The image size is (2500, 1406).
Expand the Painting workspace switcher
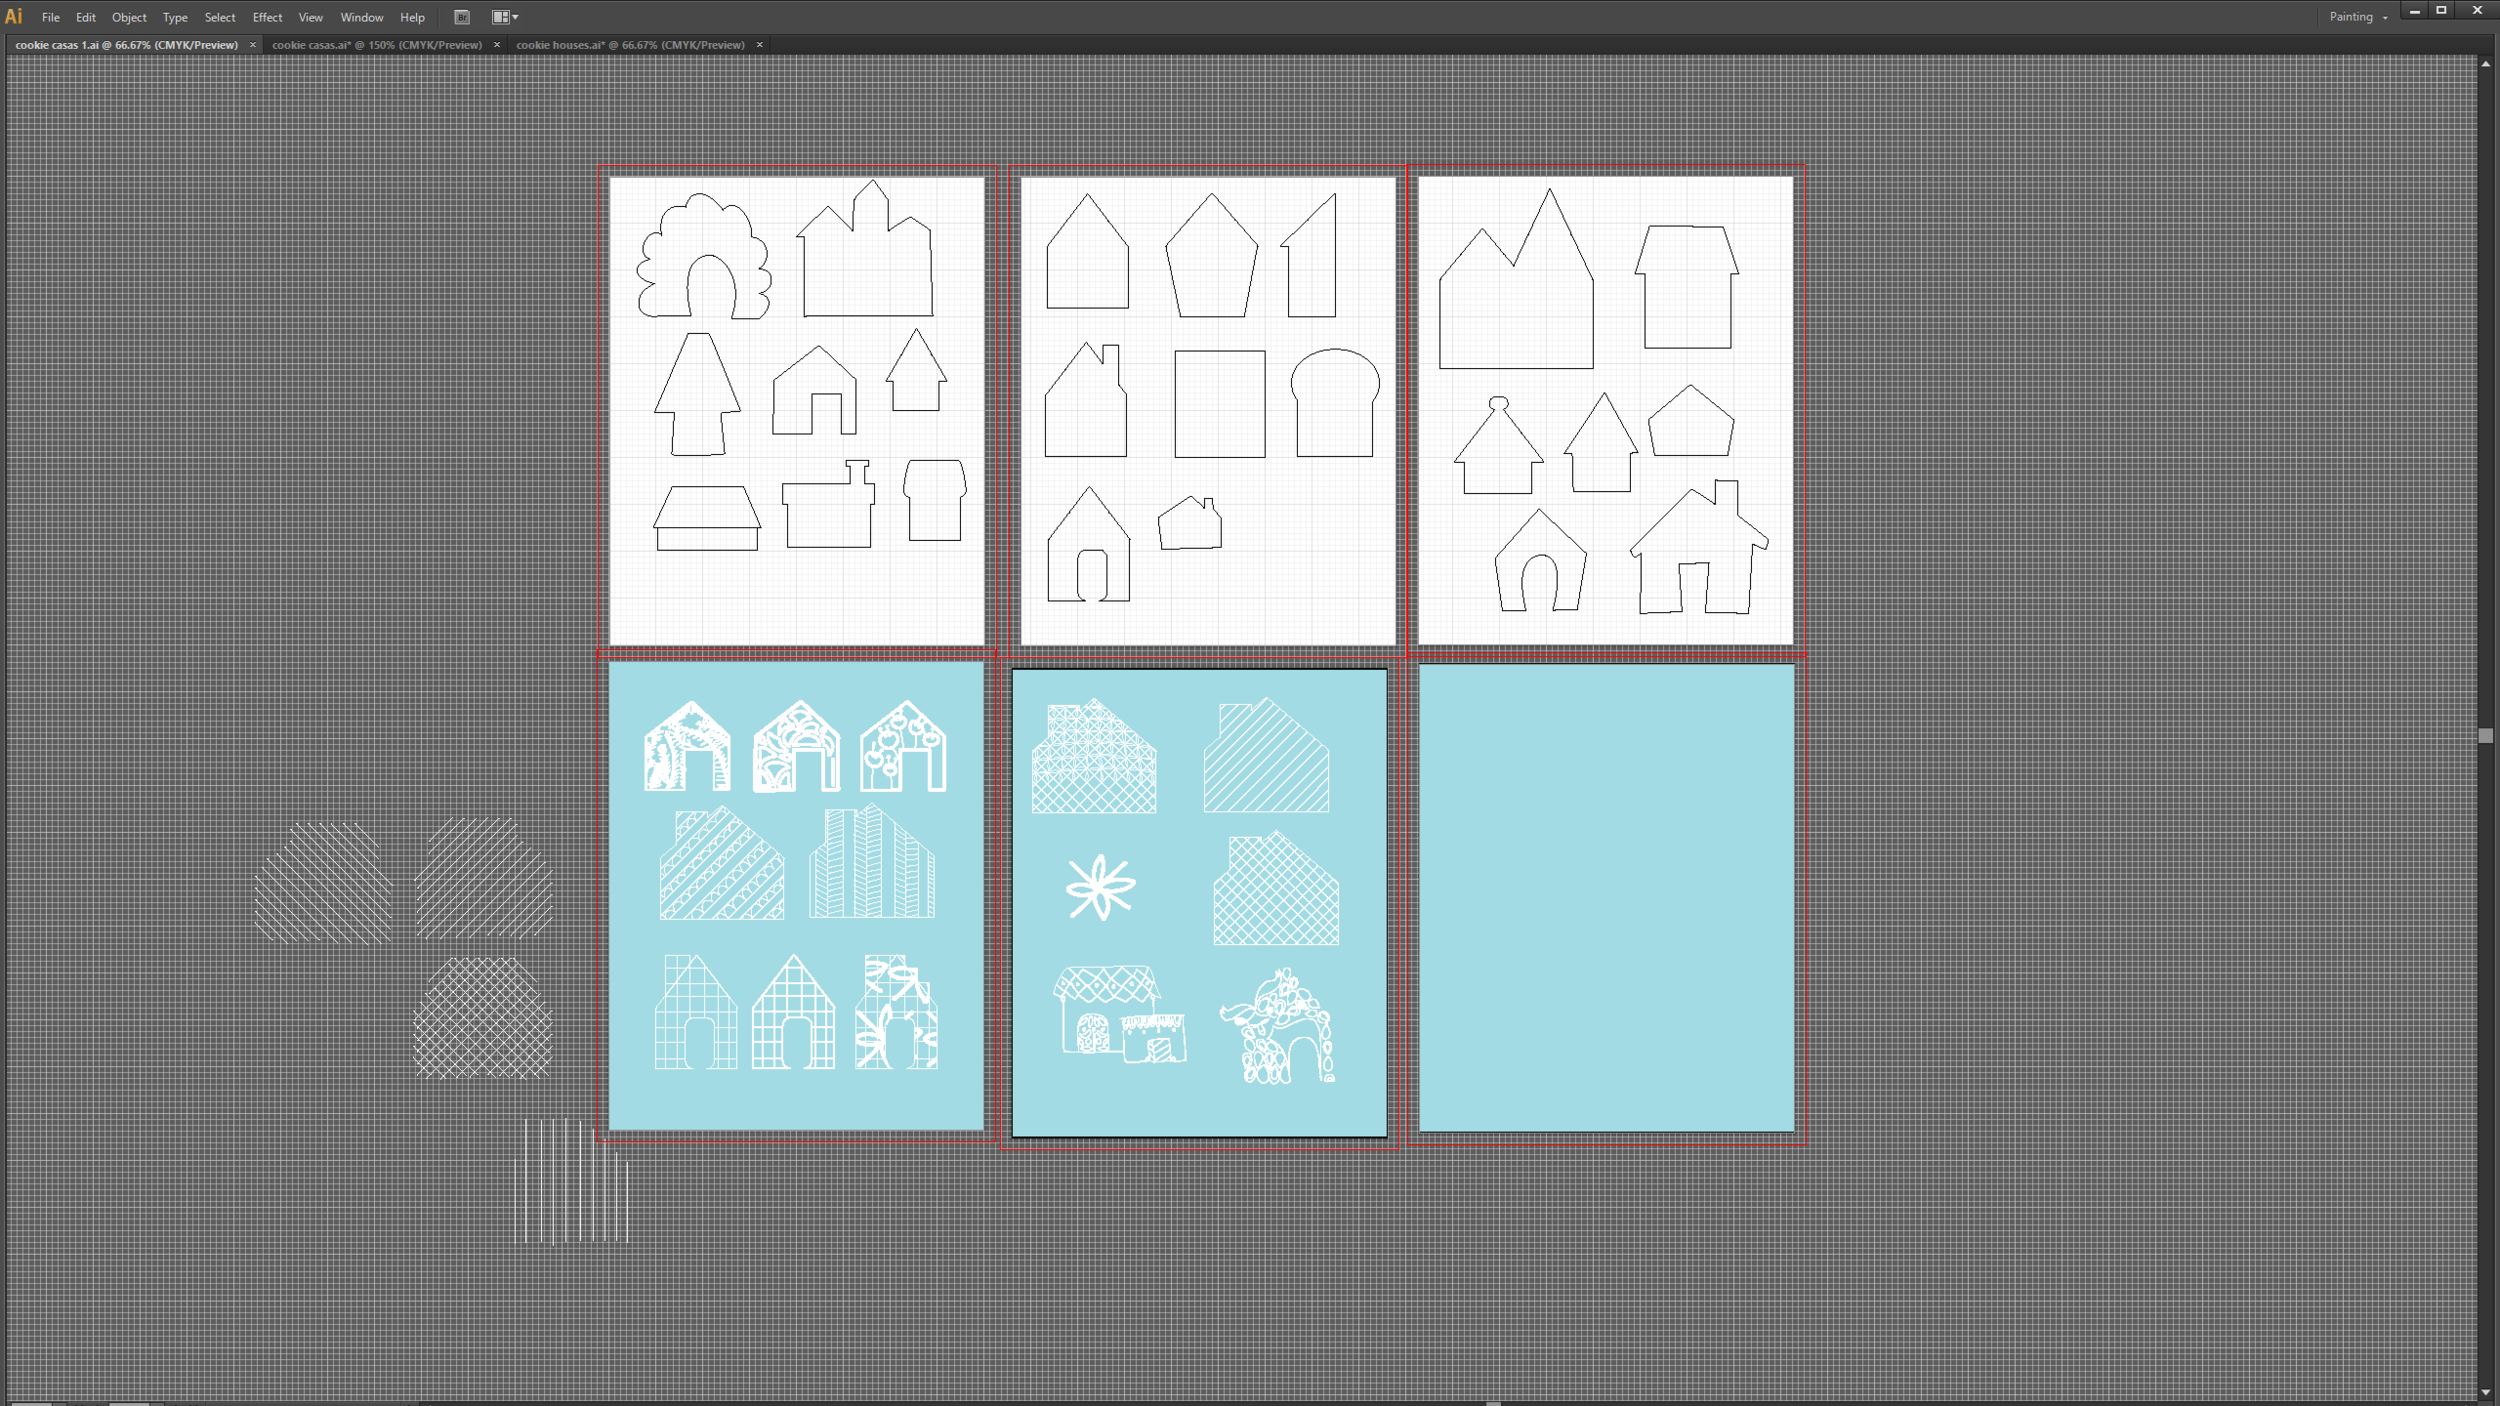pos(2357,17)
